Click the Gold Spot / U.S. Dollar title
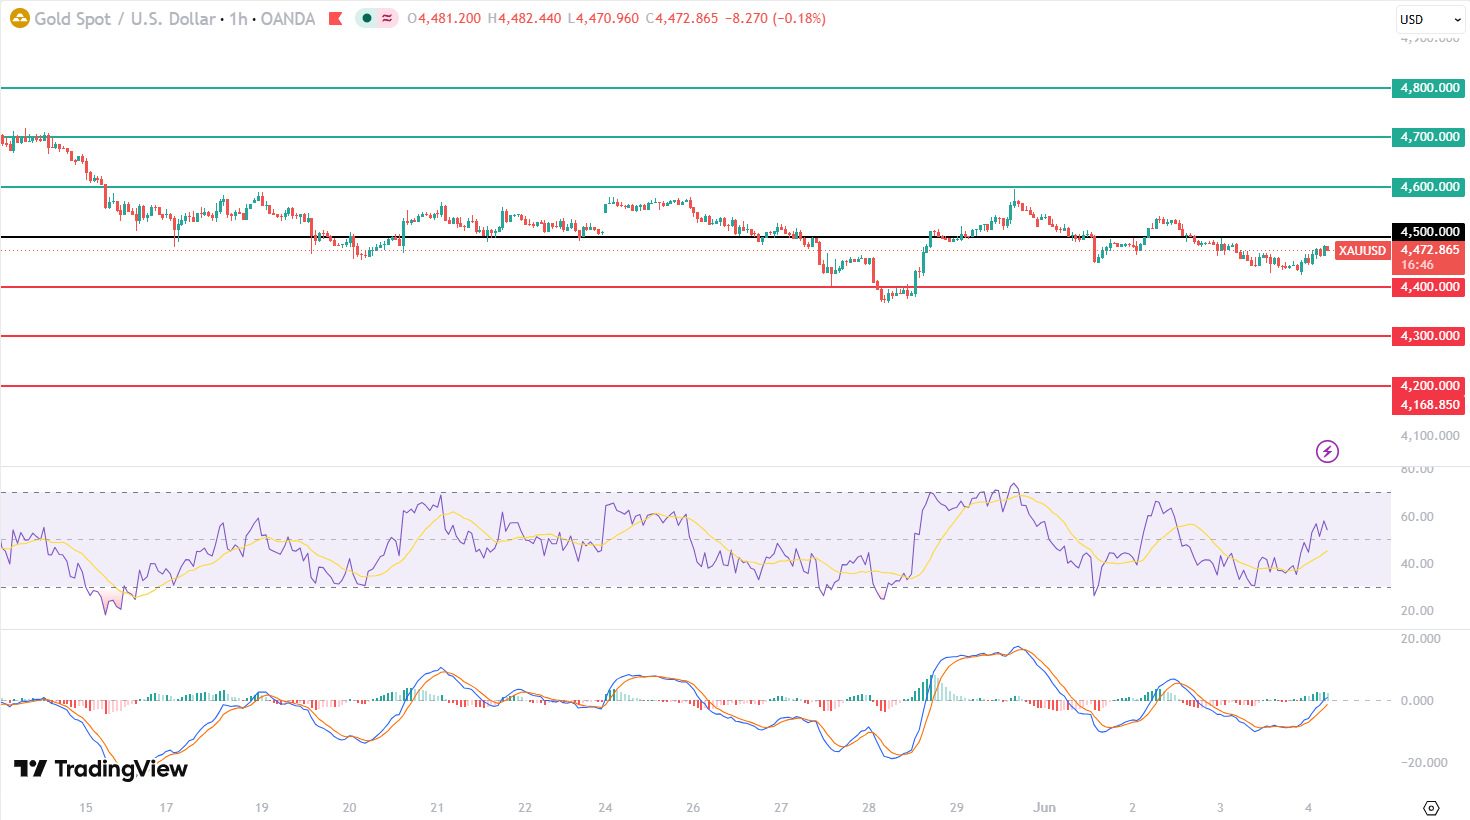The height and width of the screenshot is (820, 1470). point(125,18)
